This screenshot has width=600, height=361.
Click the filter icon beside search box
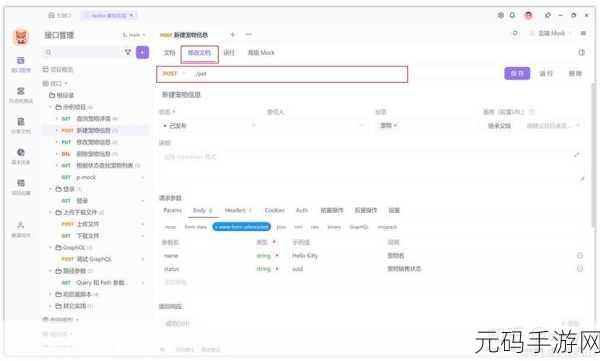(128, 52)
